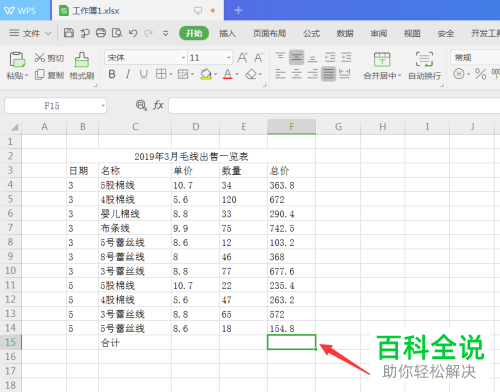500x392 pixels.
Task: Align text to top of cell
Action: tap(280, 57)
